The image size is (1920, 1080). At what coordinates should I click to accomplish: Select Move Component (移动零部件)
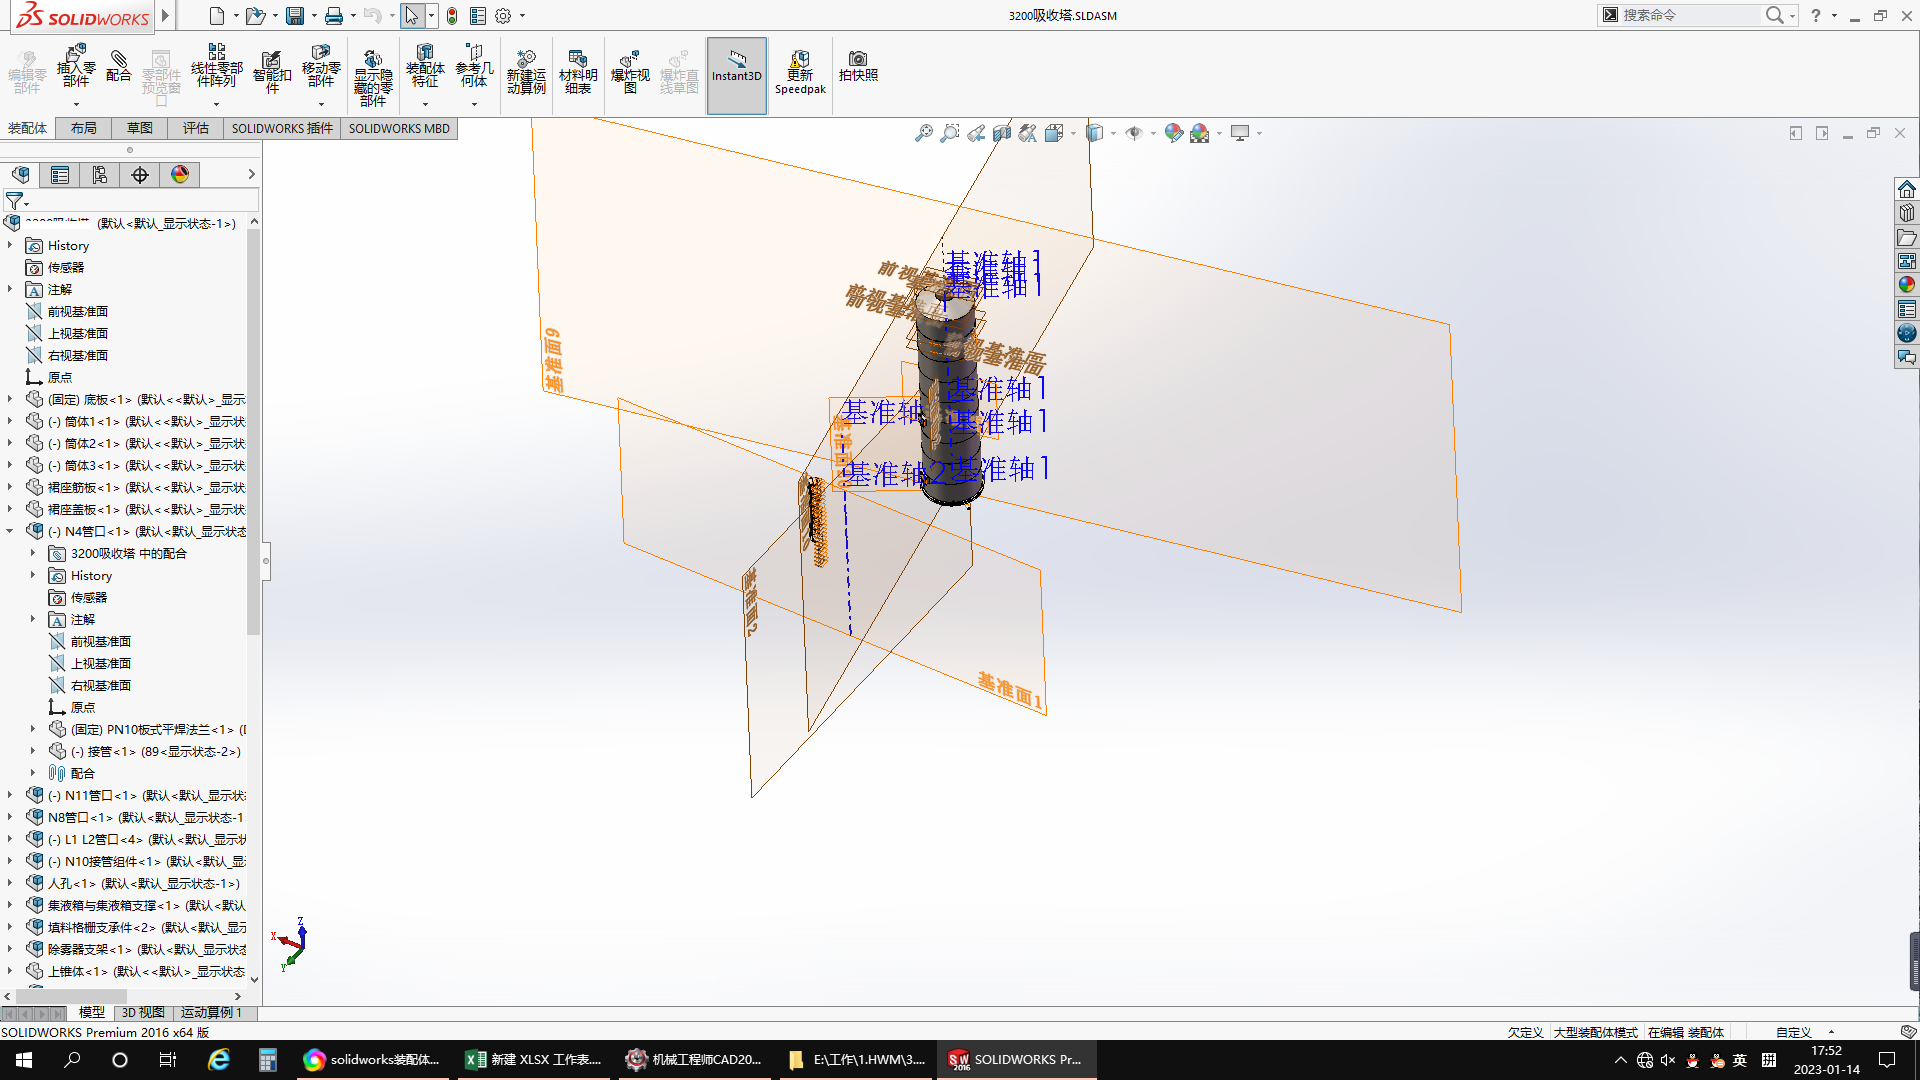coord(321,66)
